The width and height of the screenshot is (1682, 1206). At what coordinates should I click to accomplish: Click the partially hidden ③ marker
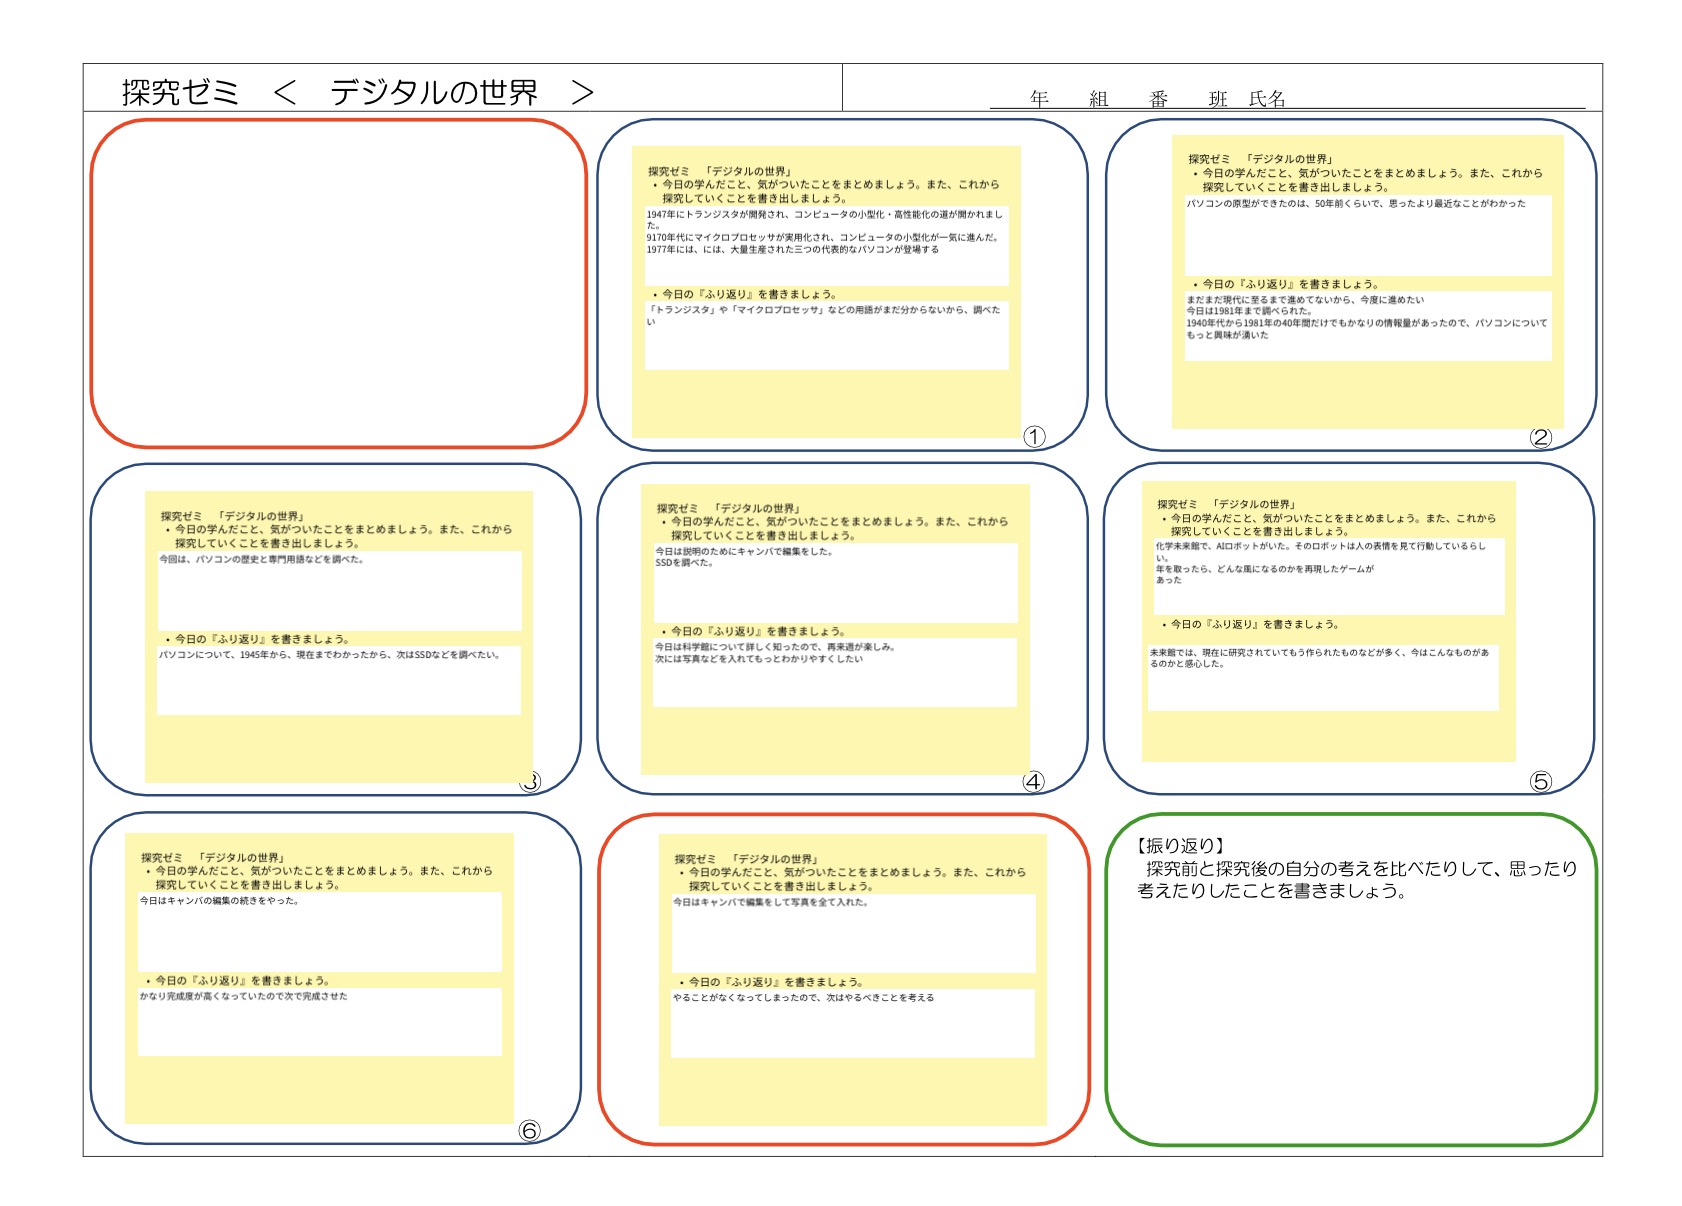click(531, 782)
